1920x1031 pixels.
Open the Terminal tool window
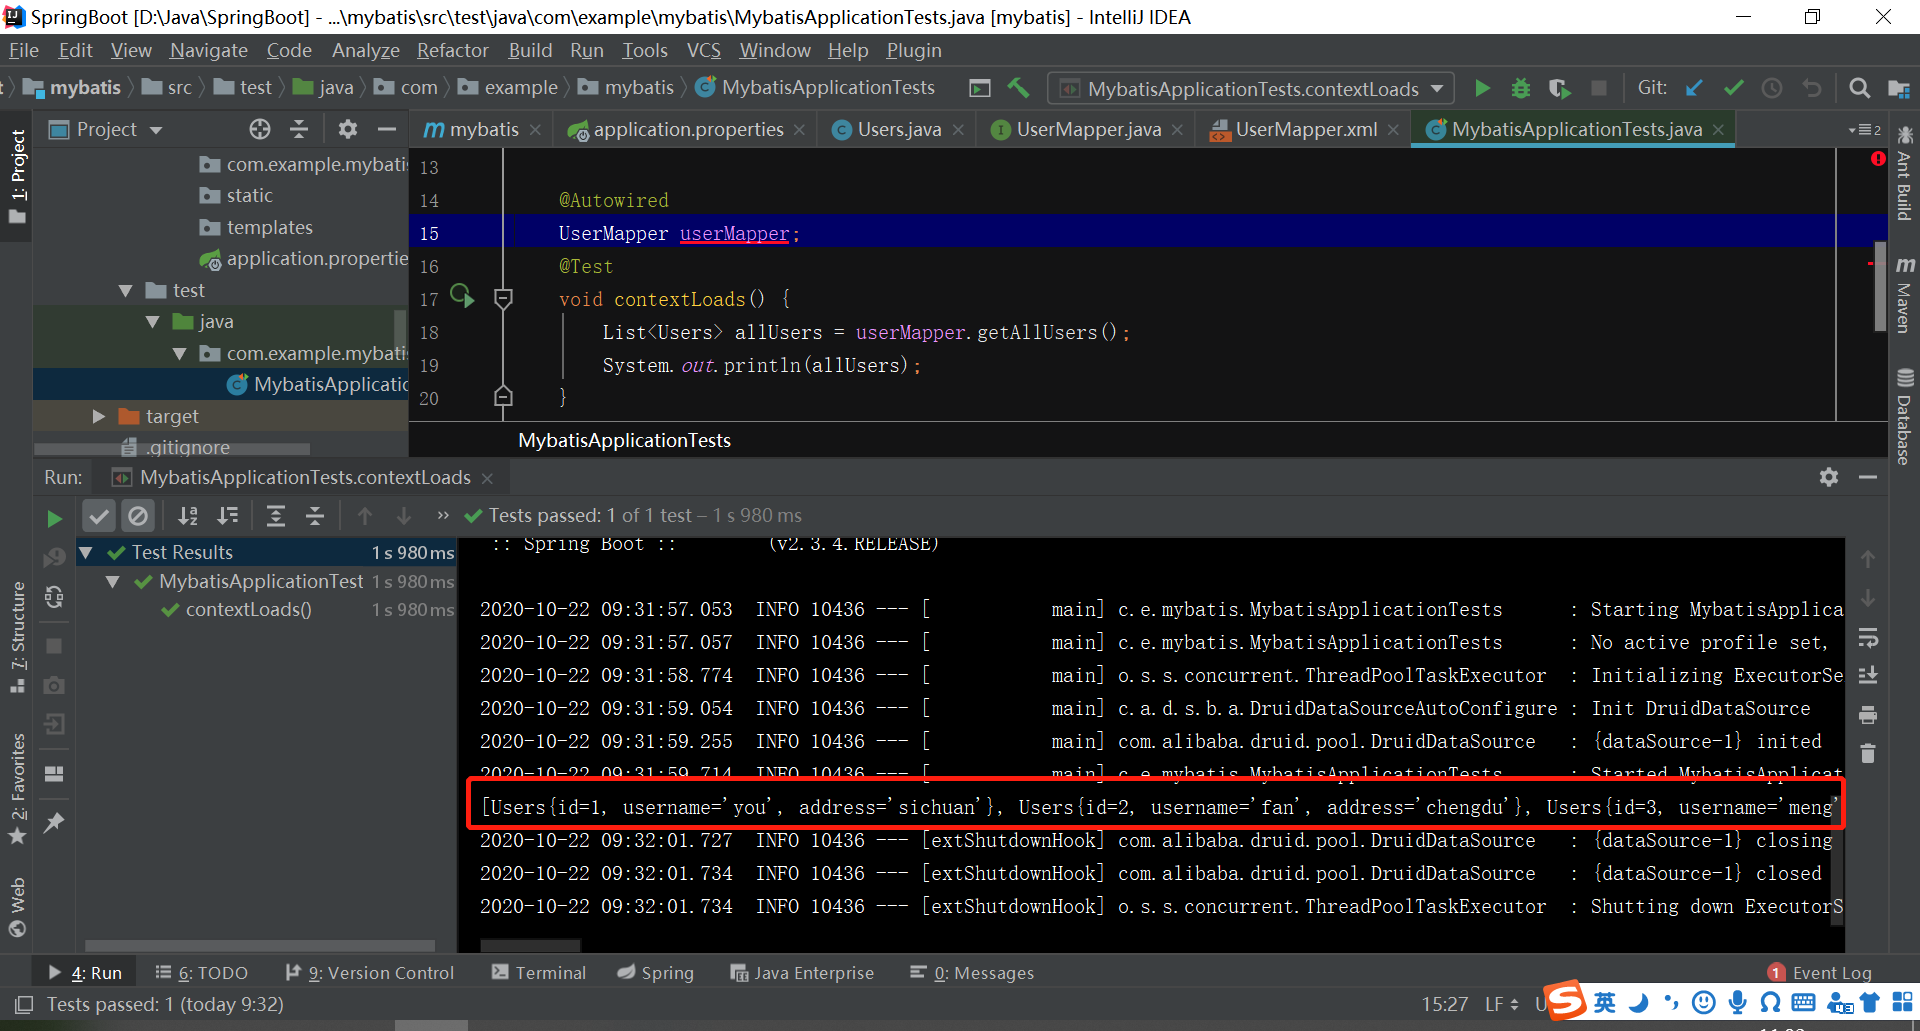[x=539, y=972]
